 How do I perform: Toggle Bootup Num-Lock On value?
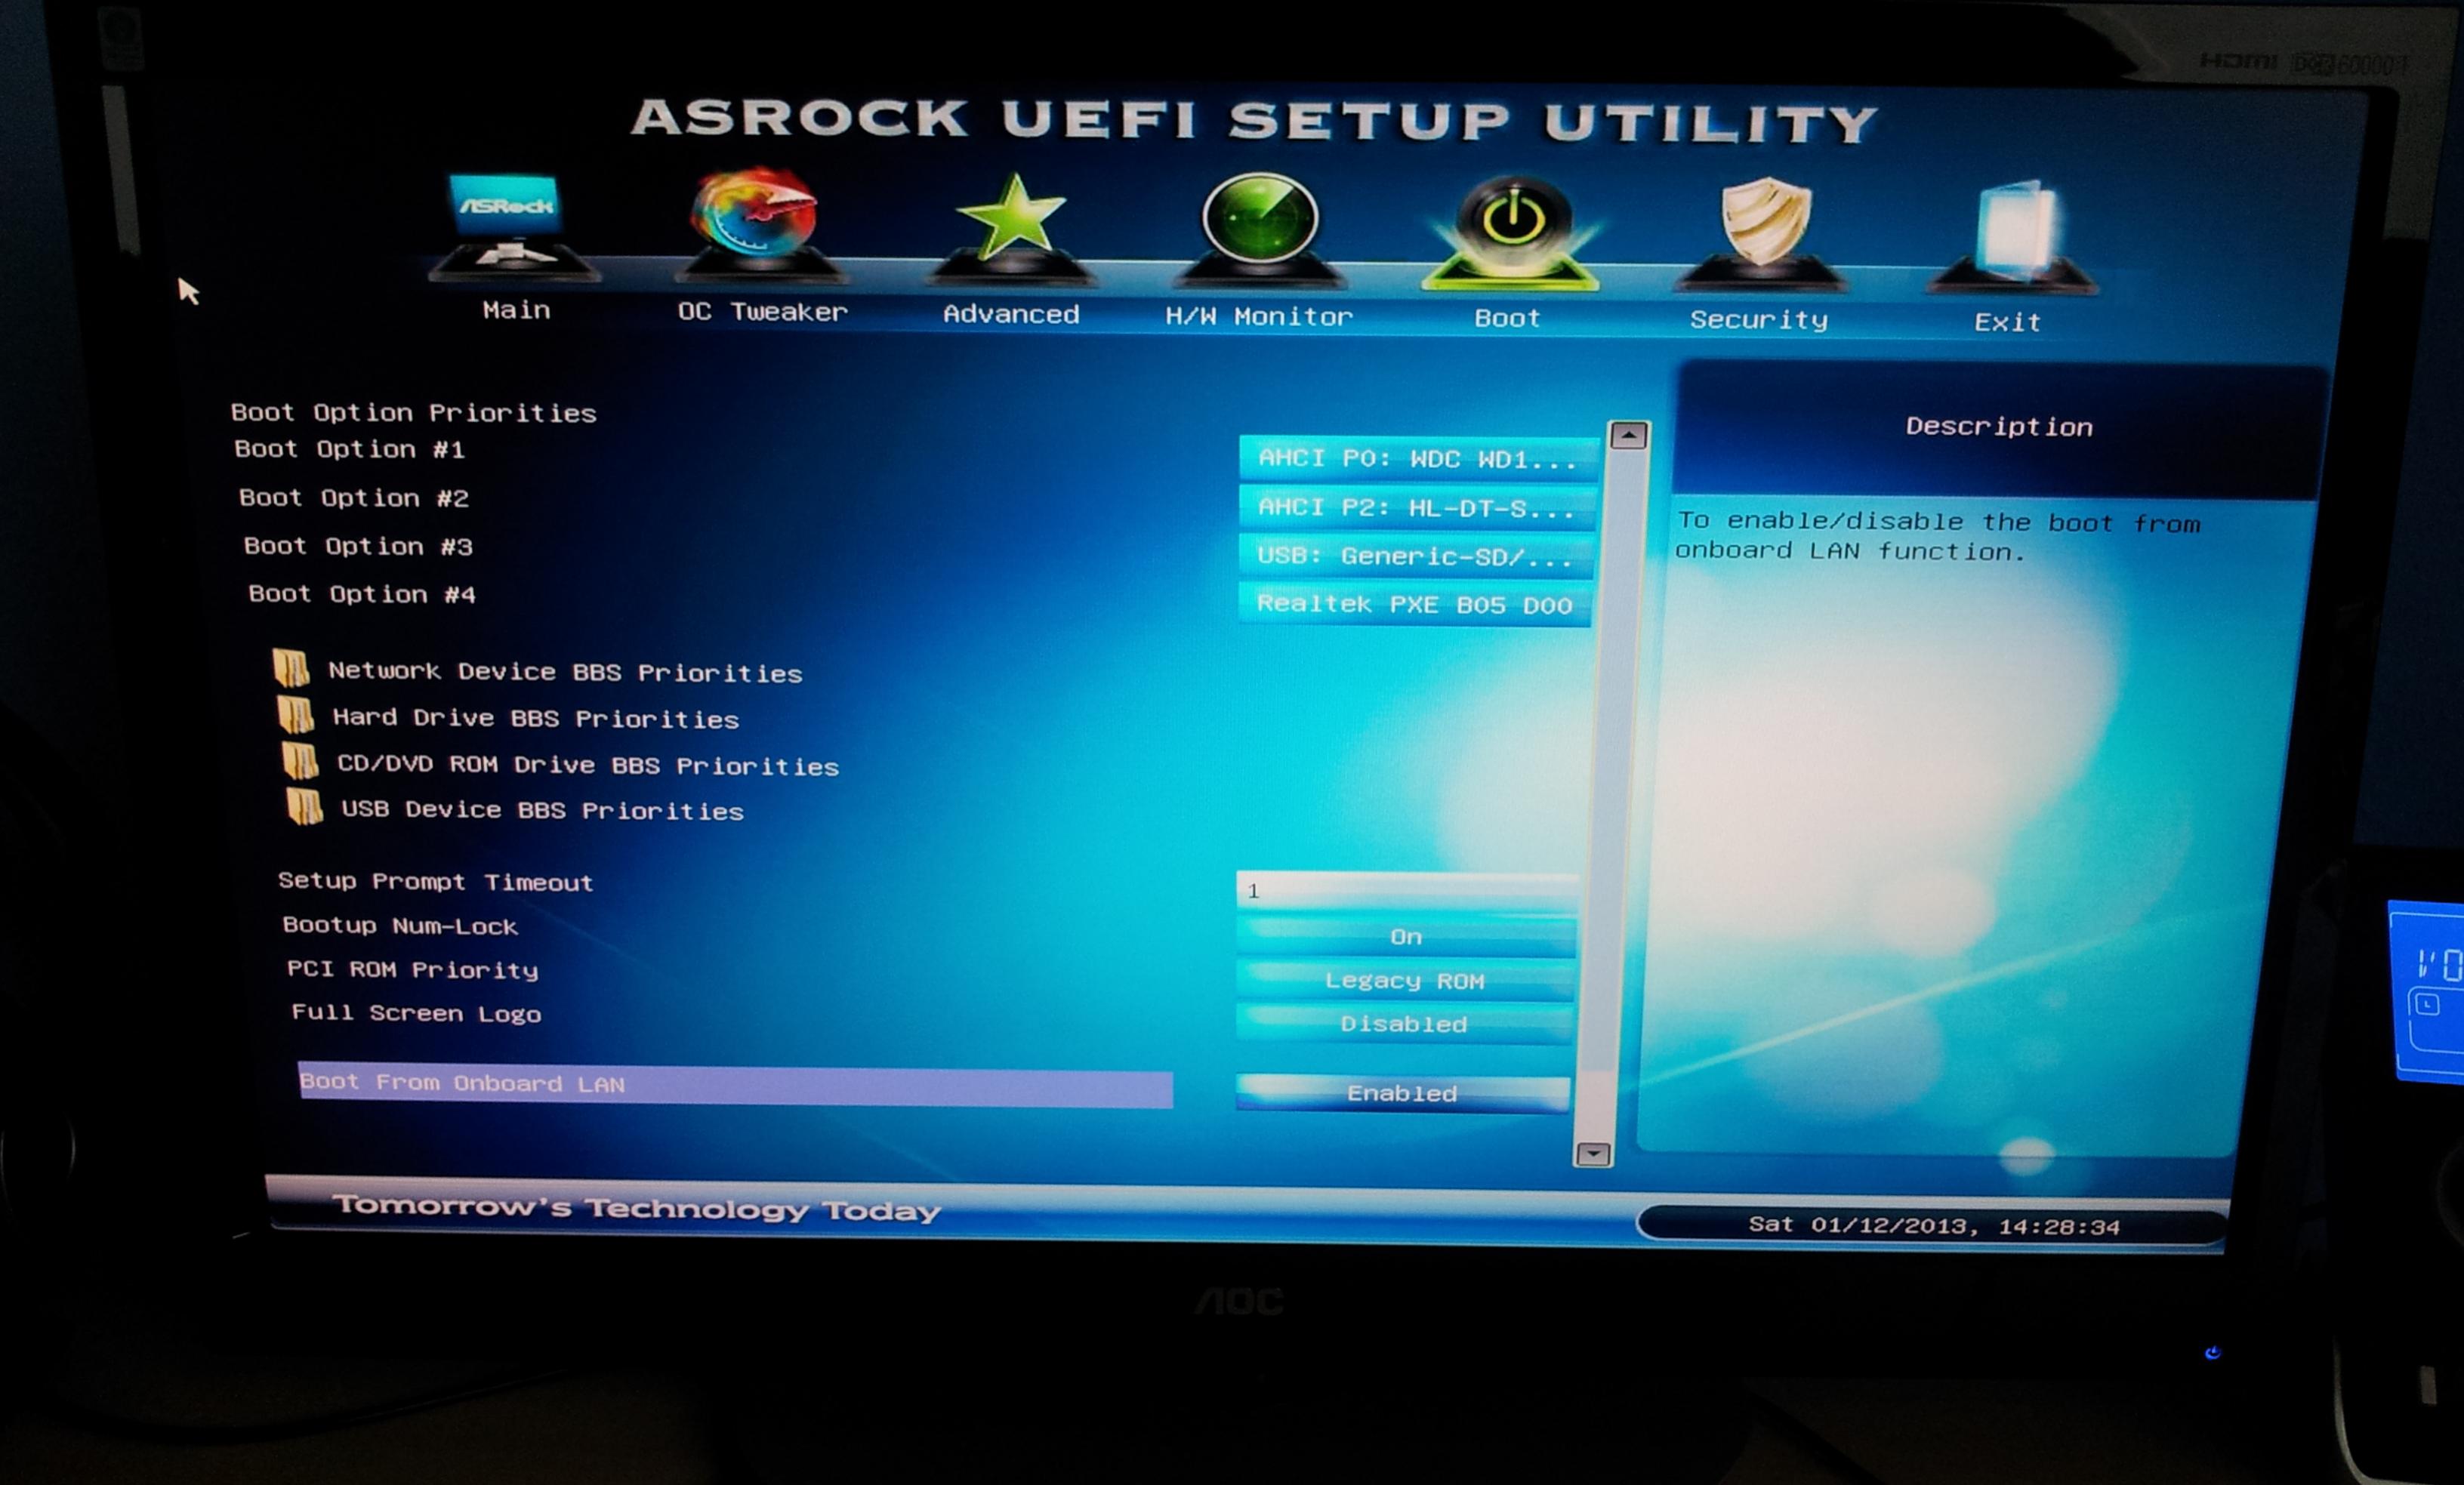click(1406, 937)
